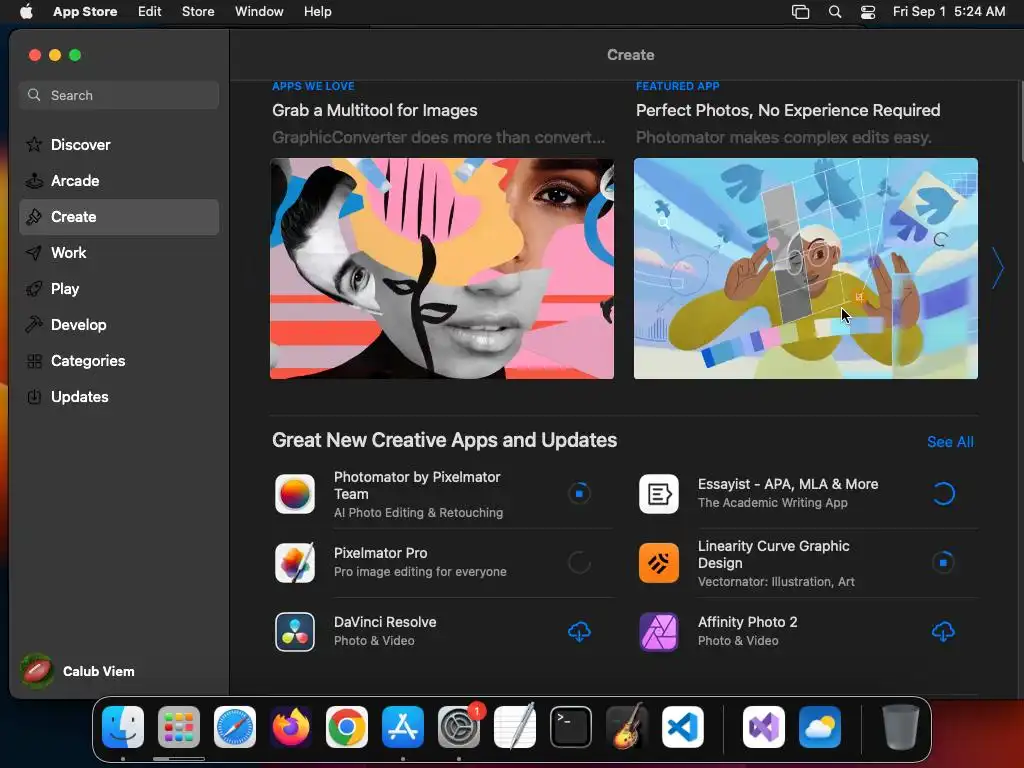Open the Calub Viem account profile

(x=78, y=671)
